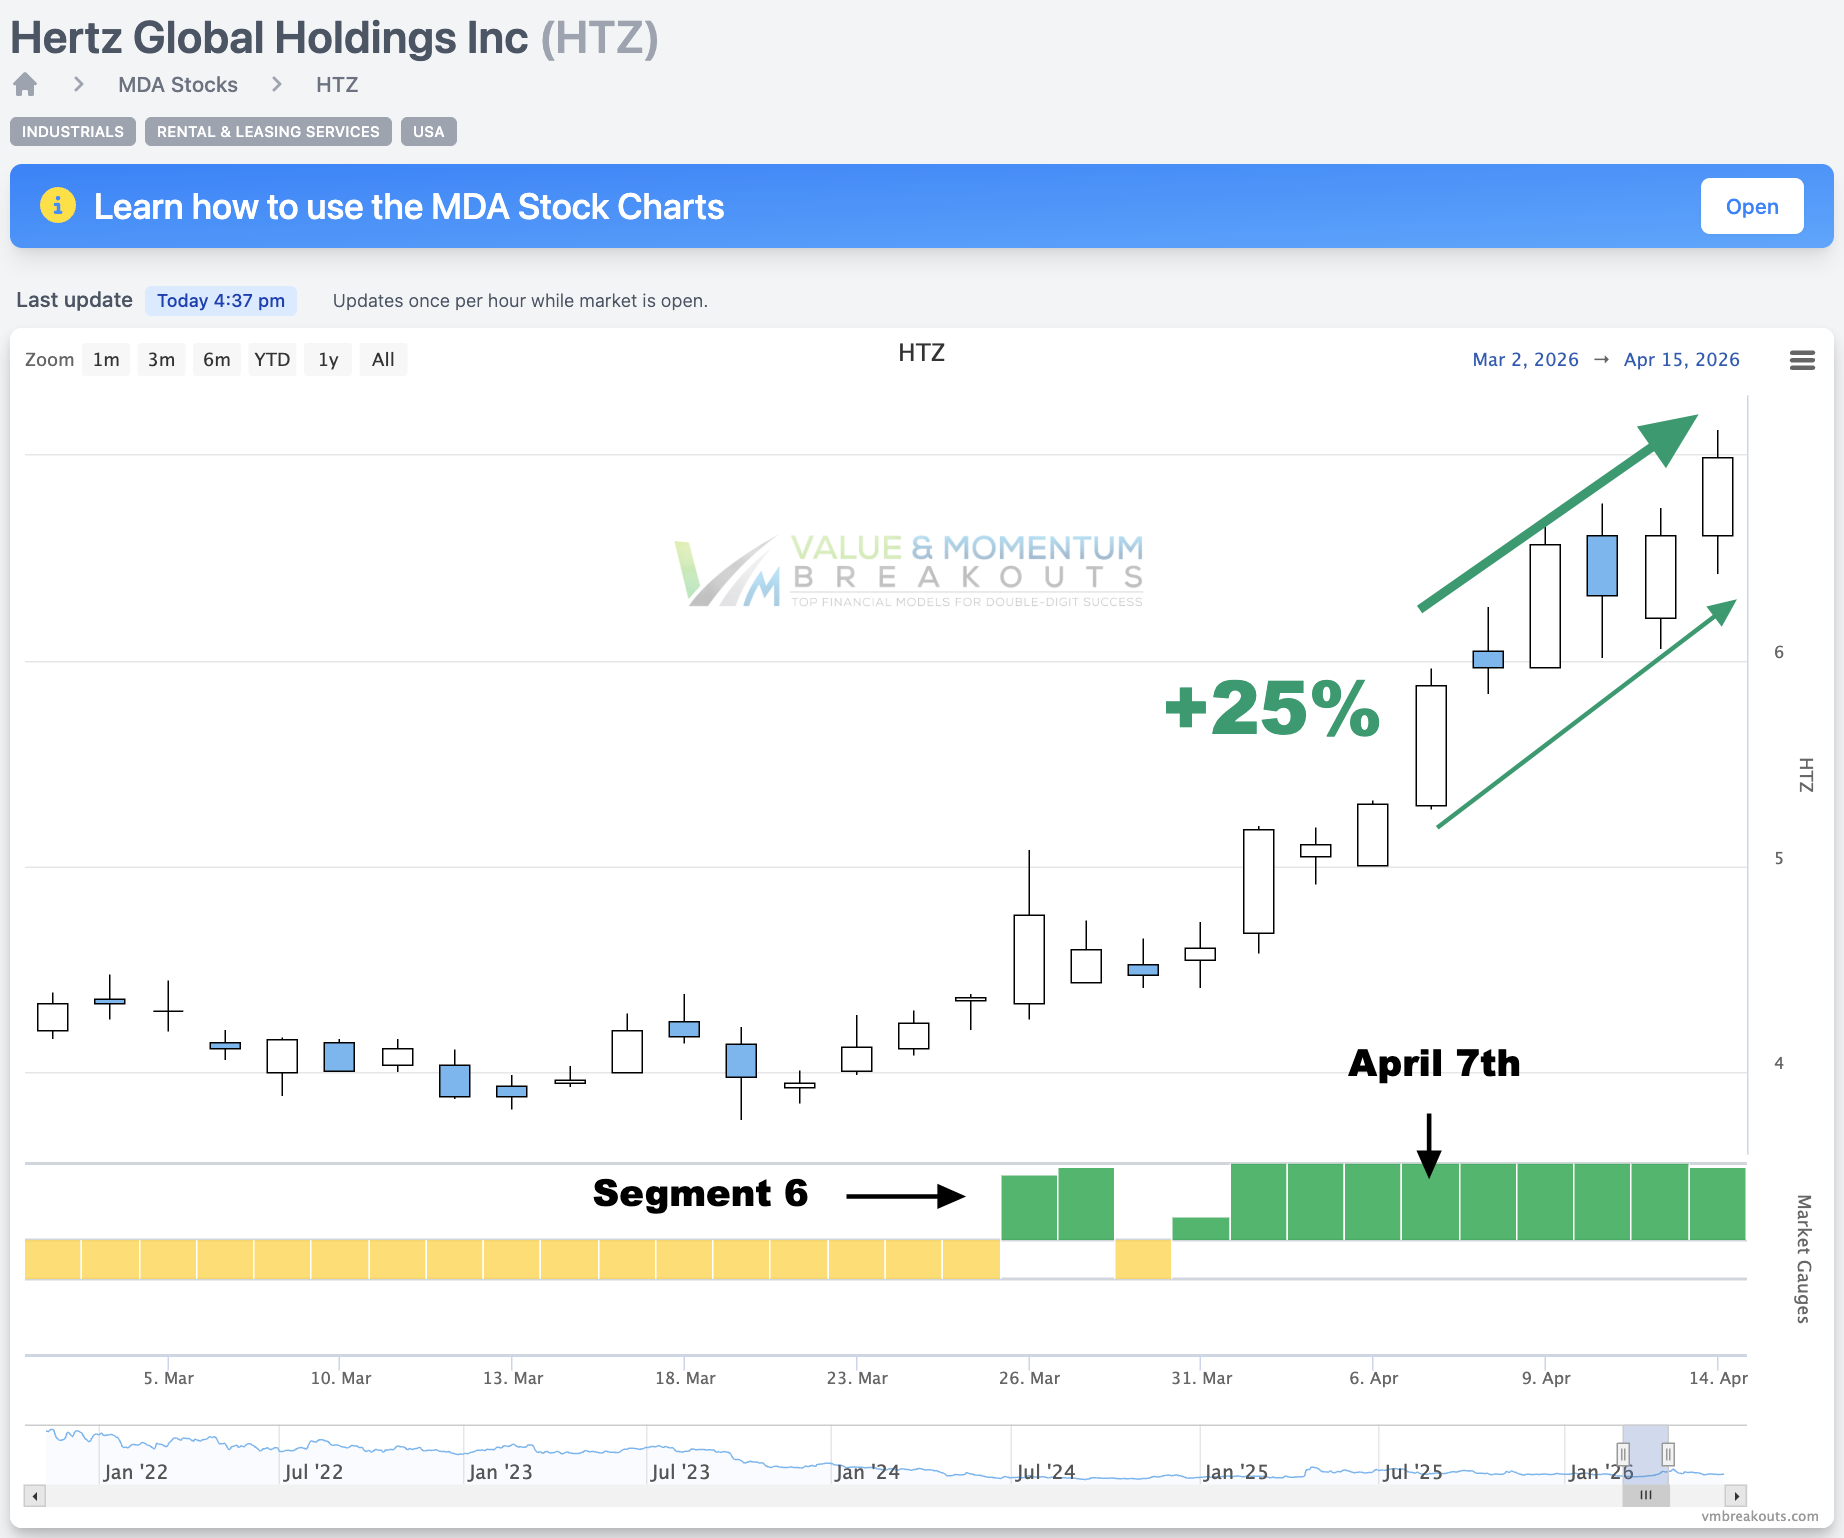Click the latest candlestick on Apr 14
Screen dimensions: 1844x1538
click(1718, 497)
